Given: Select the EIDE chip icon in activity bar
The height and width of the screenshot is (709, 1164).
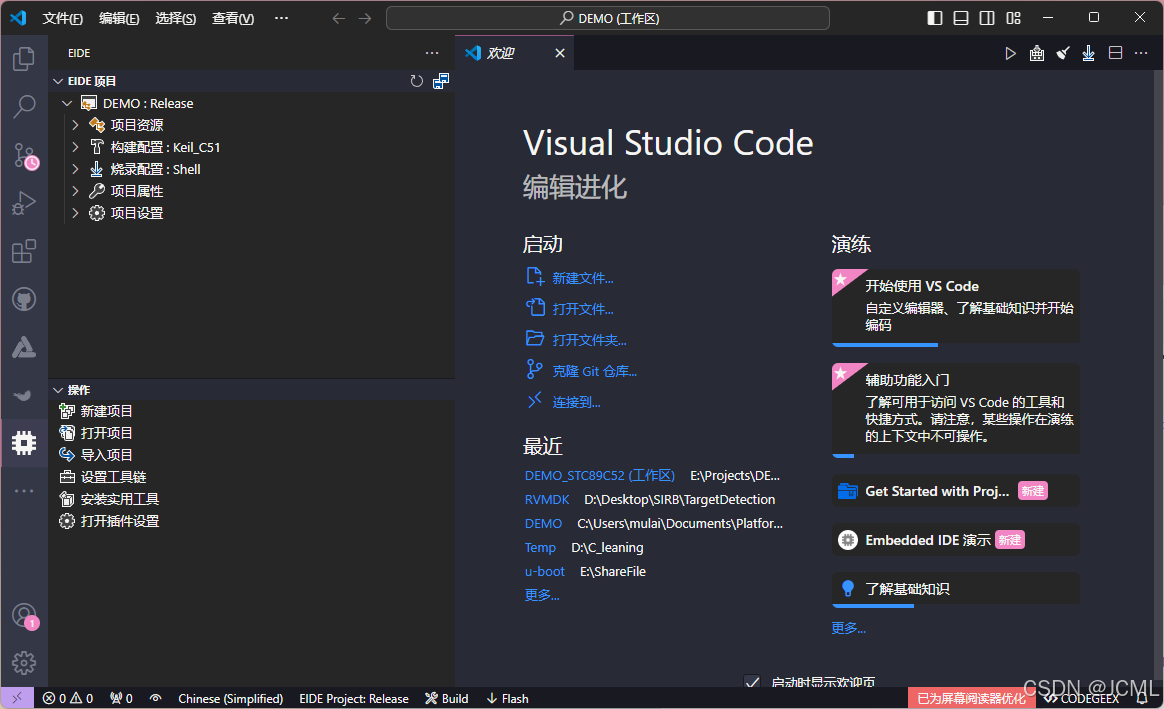Looking at the screenshot, I should point(24,443).
